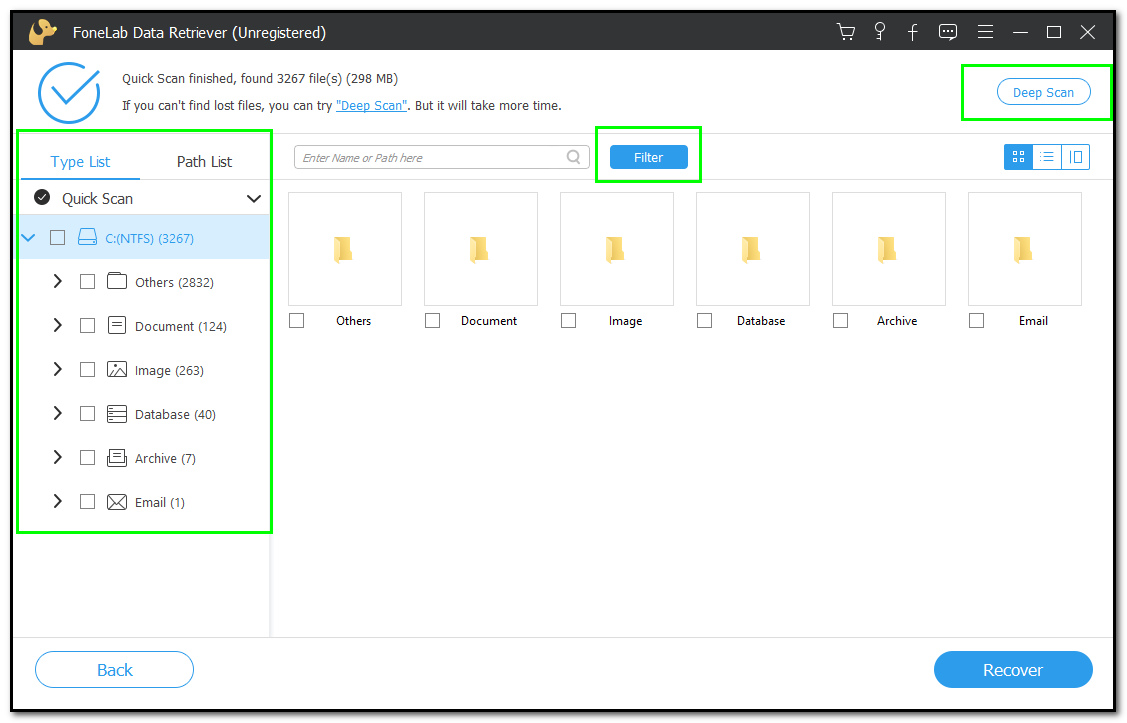Image resolution: width=1127 pixels, height=723 pixels.
Task: Expand the Document (124) node
Action: click(58, 326)
